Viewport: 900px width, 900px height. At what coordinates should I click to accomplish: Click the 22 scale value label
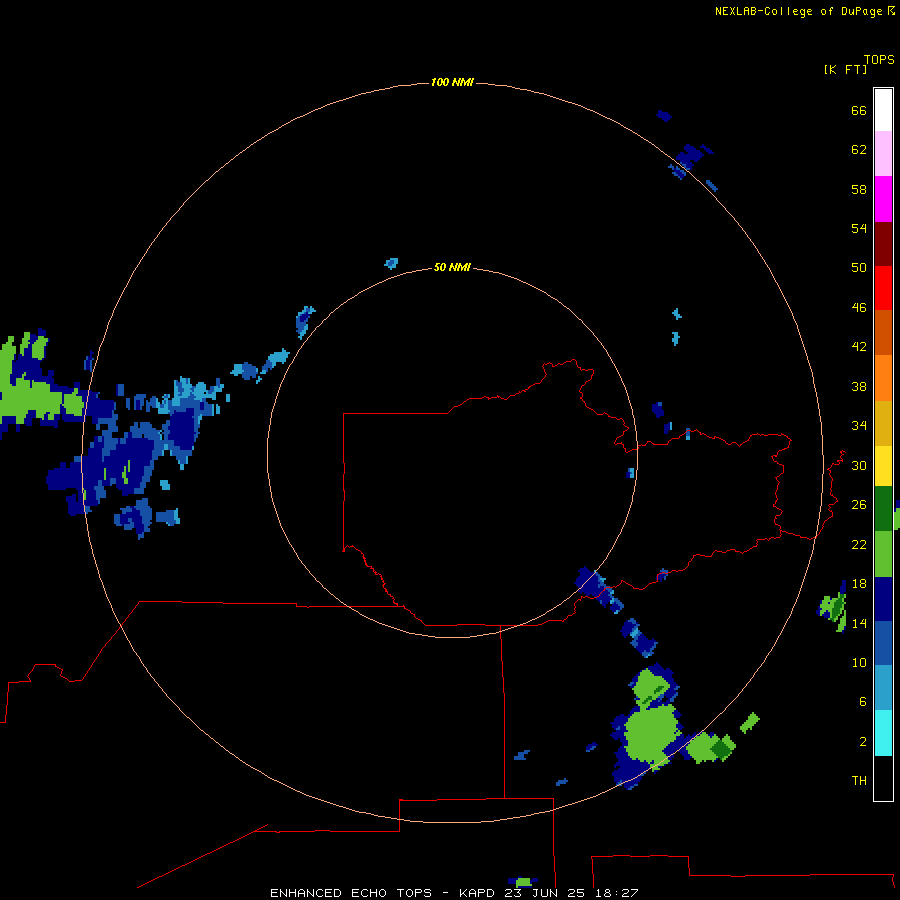click(859, 545)
